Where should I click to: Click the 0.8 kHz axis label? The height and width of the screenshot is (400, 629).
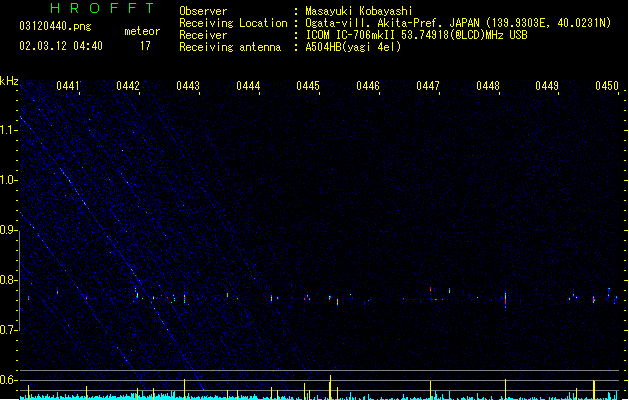pyautogui.click(x=9, y=280)
